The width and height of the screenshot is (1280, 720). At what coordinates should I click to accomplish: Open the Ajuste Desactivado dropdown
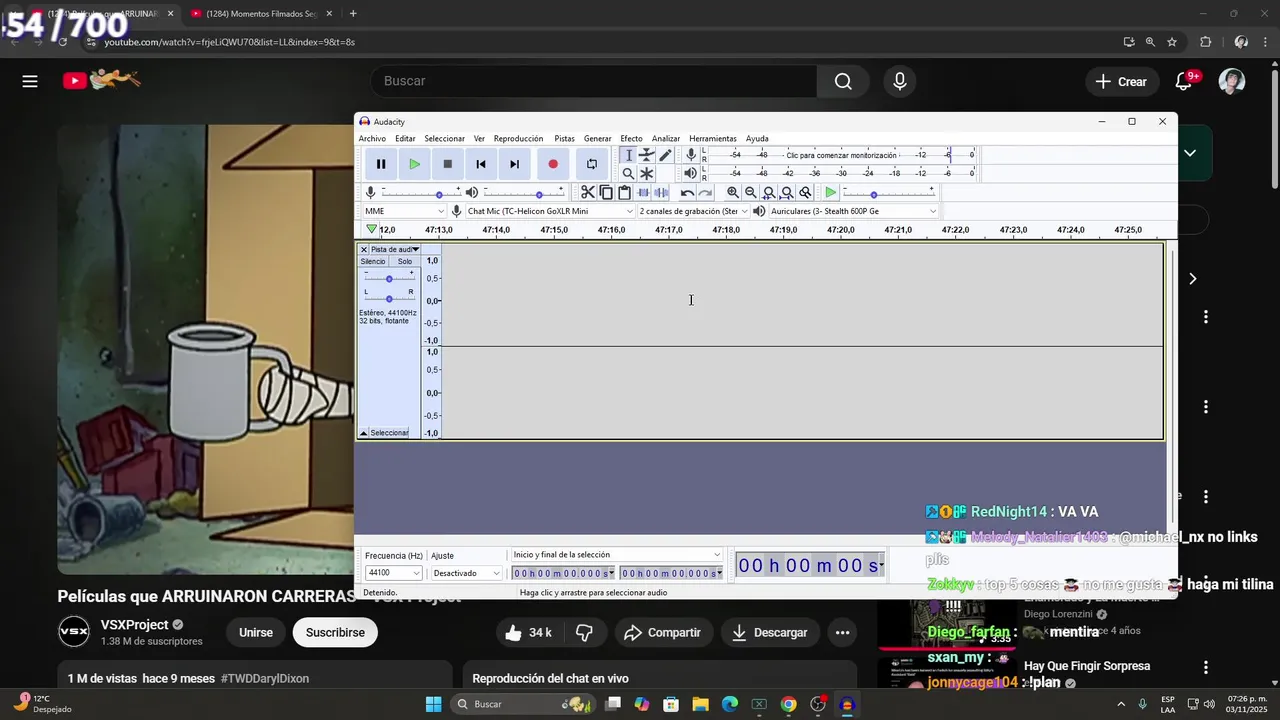coord(465,573)
